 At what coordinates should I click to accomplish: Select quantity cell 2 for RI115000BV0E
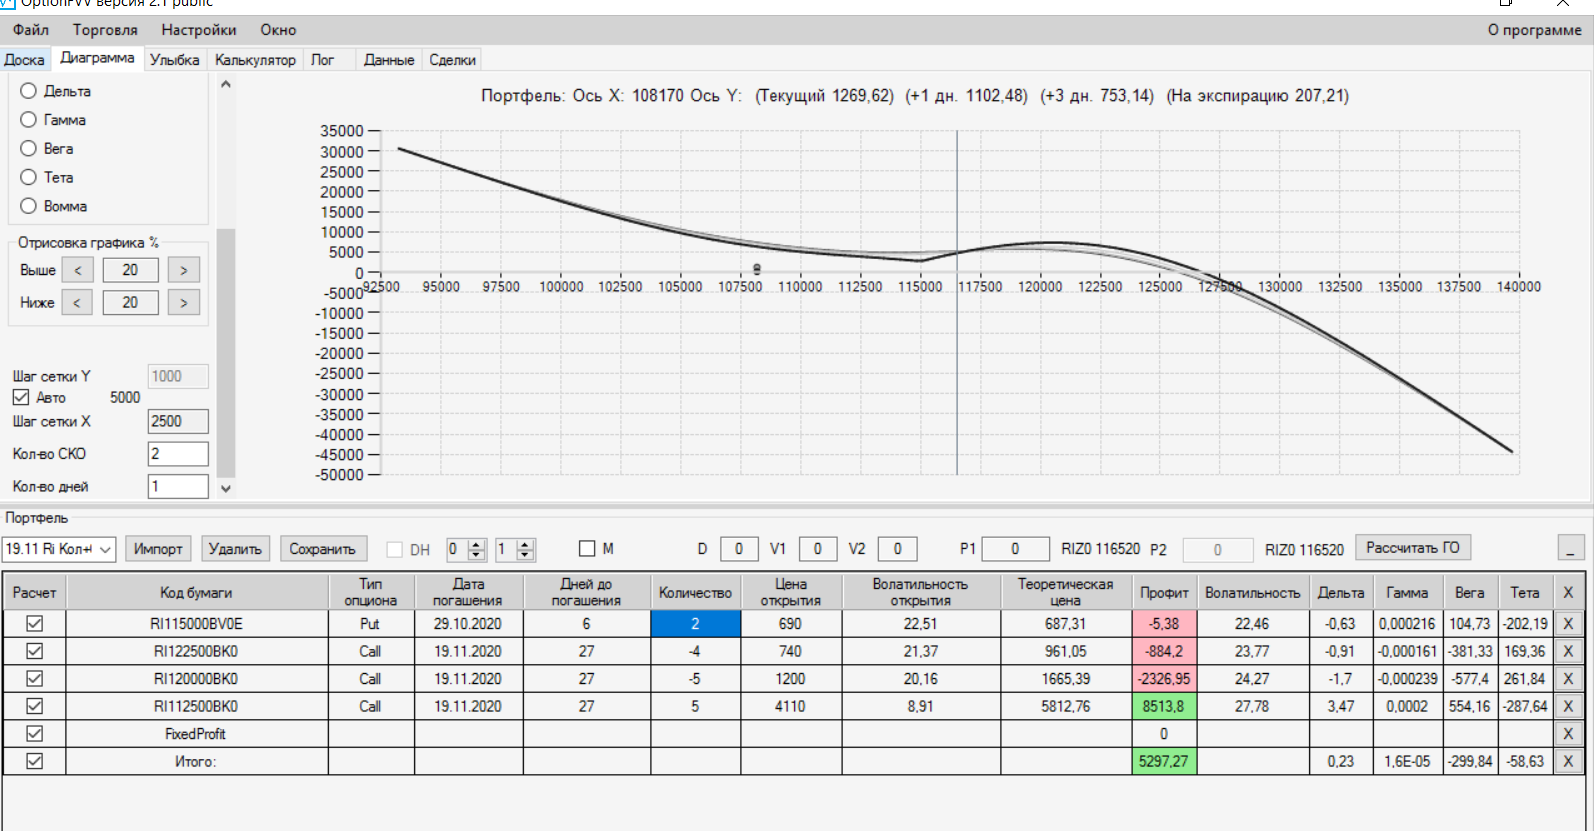coord(695,624)
